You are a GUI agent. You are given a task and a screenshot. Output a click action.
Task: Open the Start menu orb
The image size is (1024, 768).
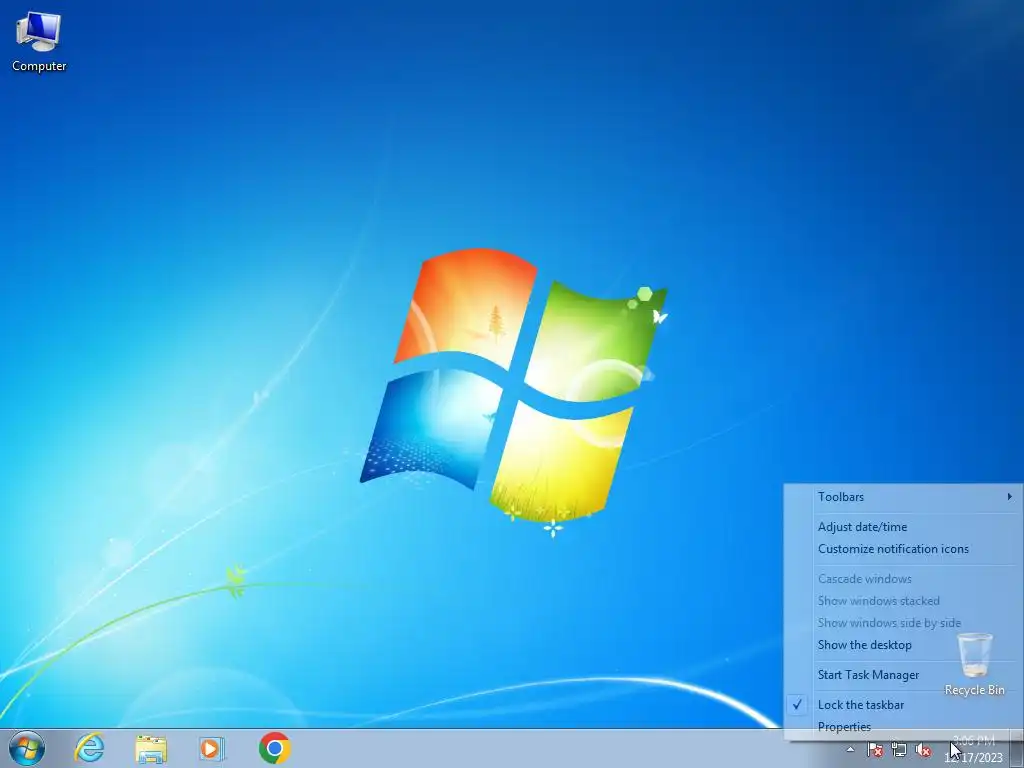coord(27,748)
